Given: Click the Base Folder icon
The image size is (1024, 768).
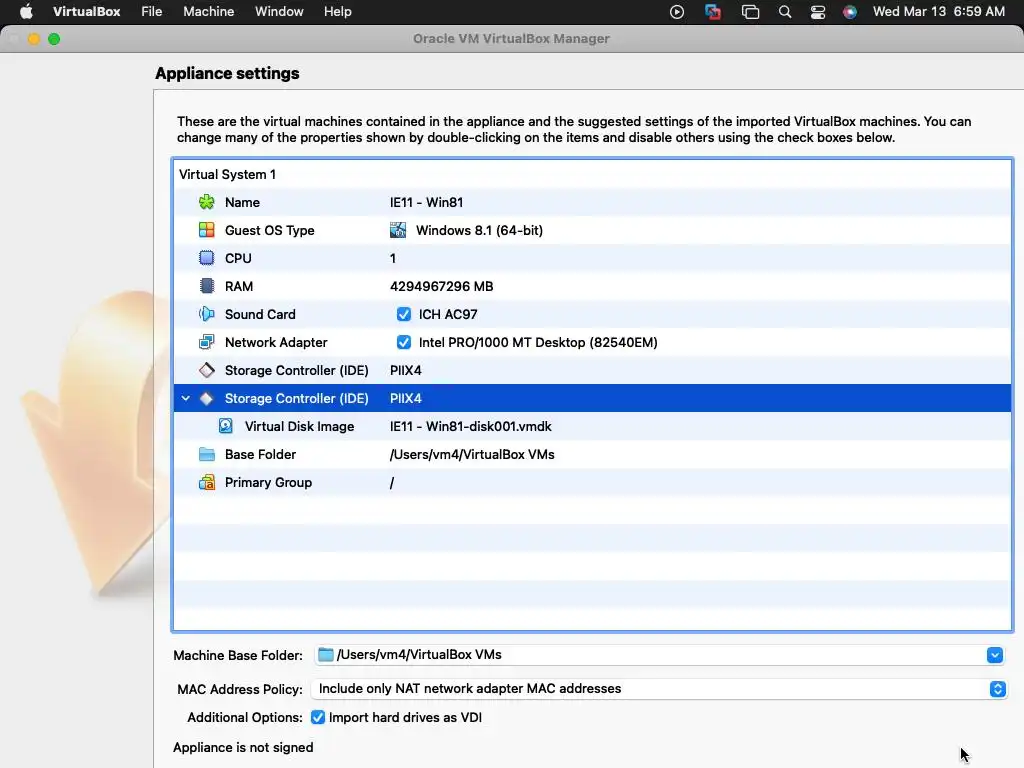Looking at the screenshot, I should tap(207, 454).
